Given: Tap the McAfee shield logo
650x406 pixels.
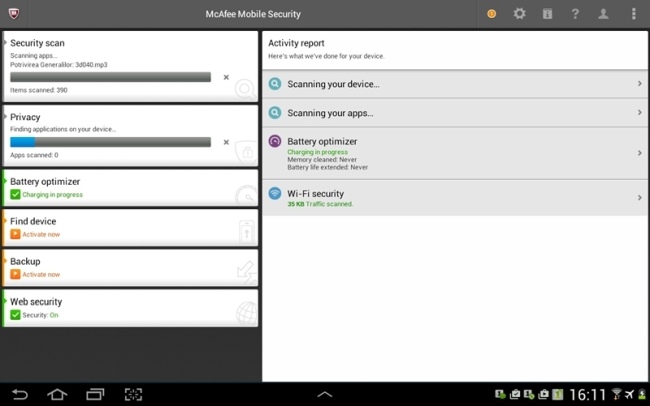Looking at the screenshot, I should [x=14, y=14].
